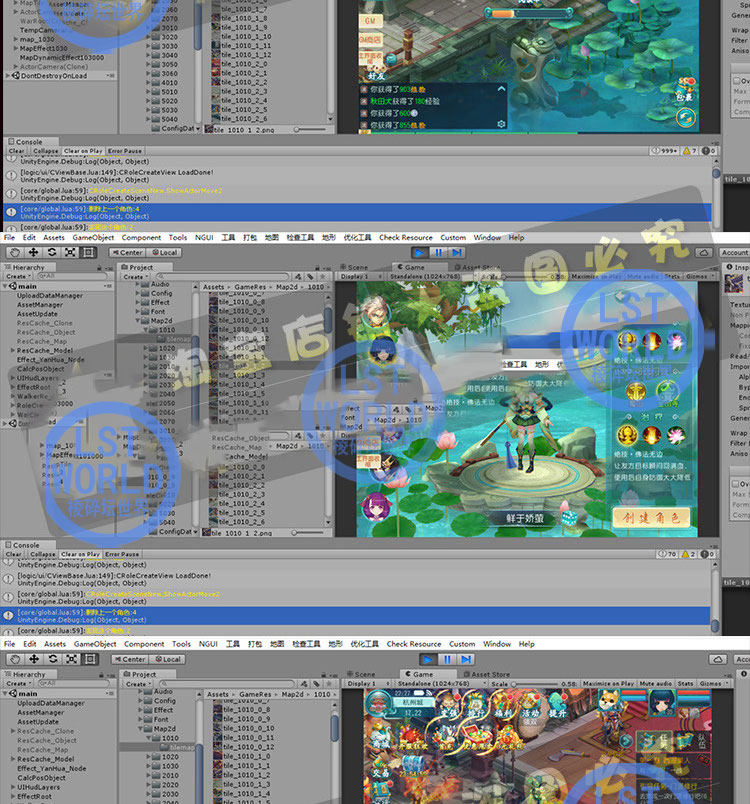750x804 pixels.
Task: Click the Step button in middle editor
Action: pyautogui.click(x=457, y=252)
